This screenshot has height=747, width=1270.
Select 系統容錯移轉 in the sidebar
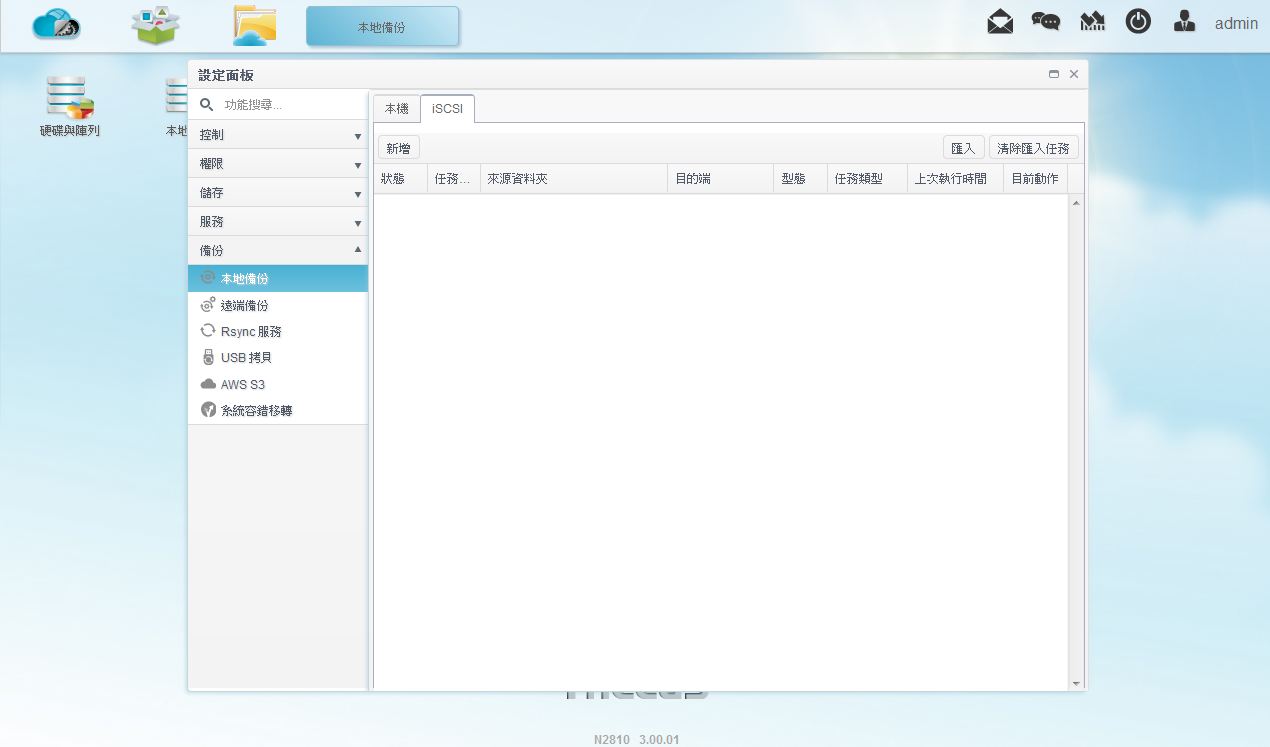coord(278,410)
